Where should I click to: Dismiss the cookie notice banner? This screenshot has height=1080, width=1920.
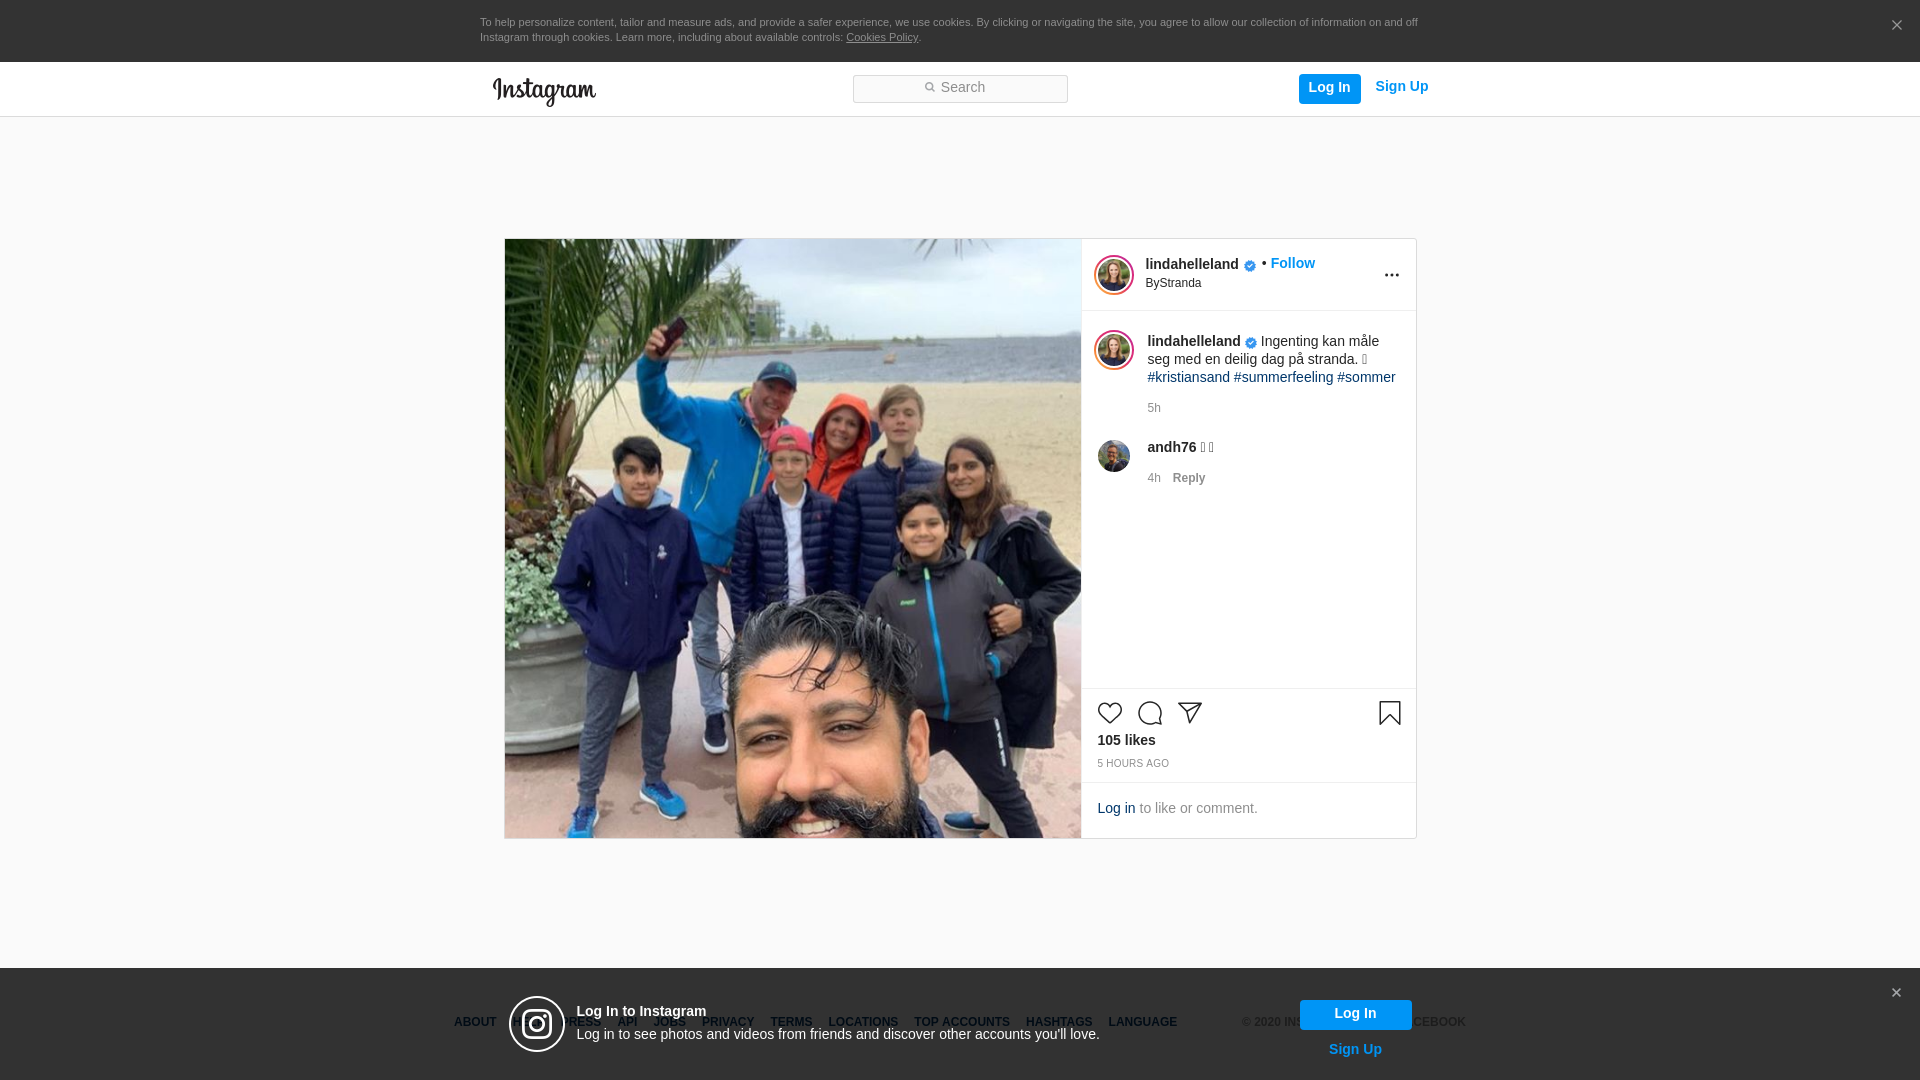pyautogui.click(x=1896, y=26)
